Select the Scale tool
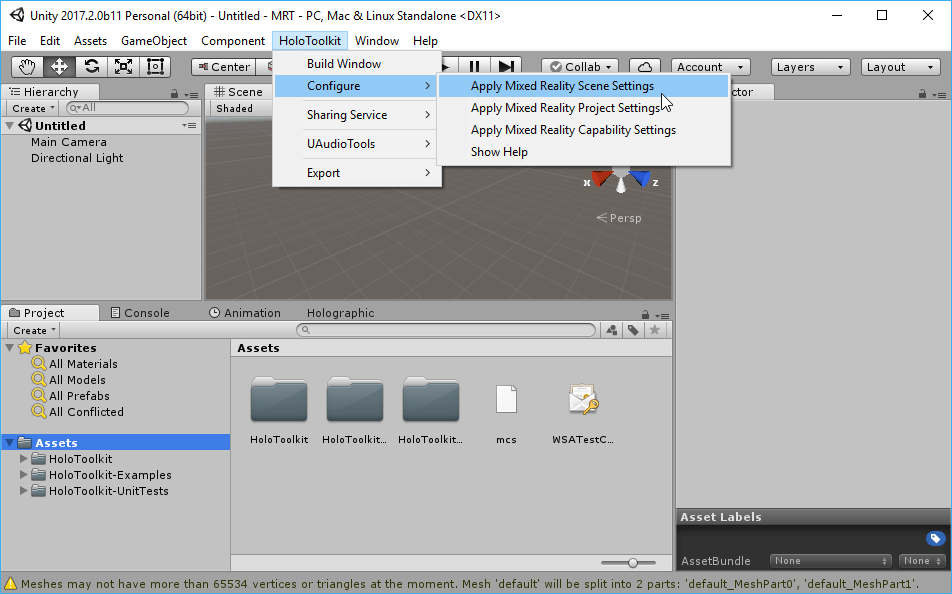Image resolution: width=952 pixels, height=594 pixels. 124,66
